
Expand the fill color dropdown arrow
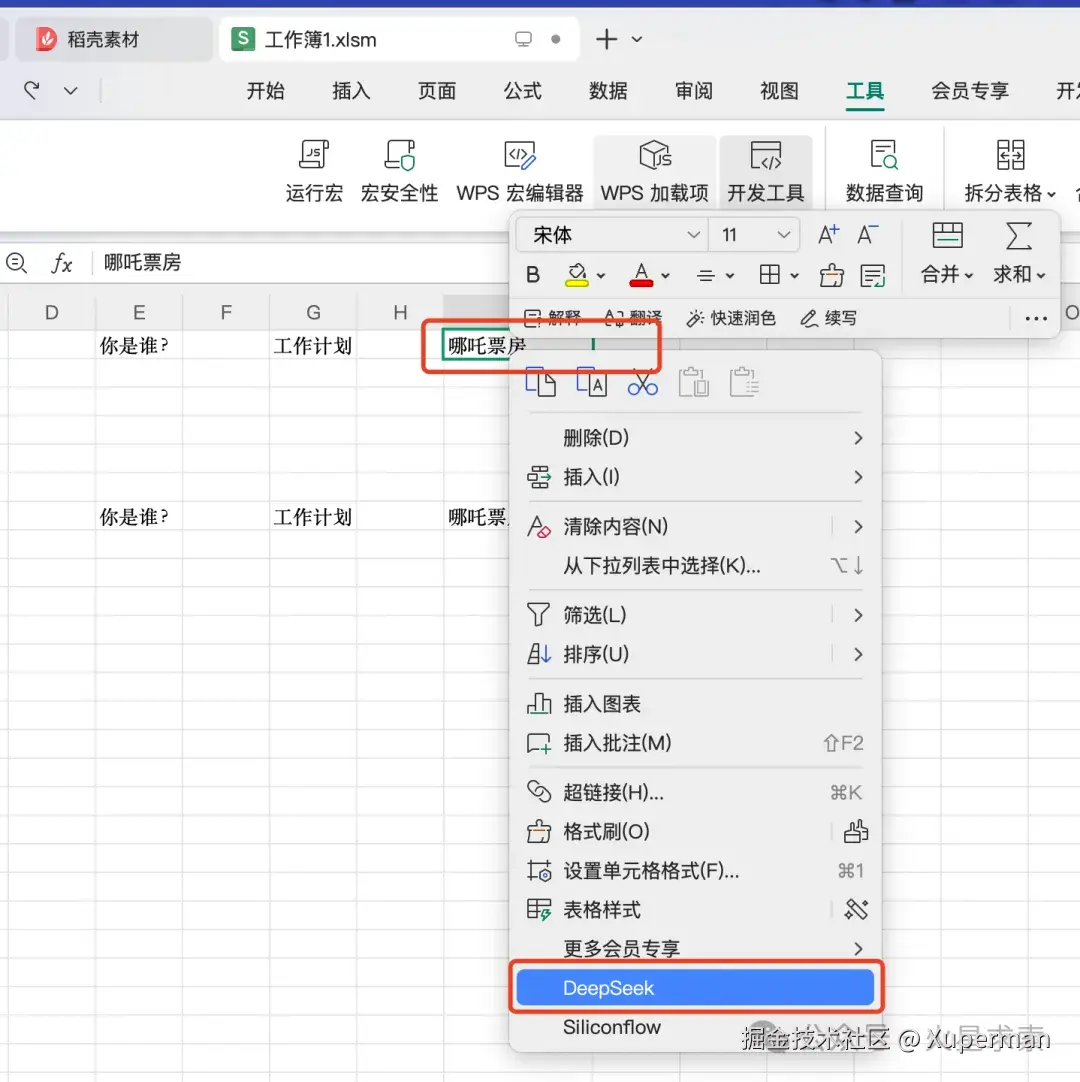601,276
